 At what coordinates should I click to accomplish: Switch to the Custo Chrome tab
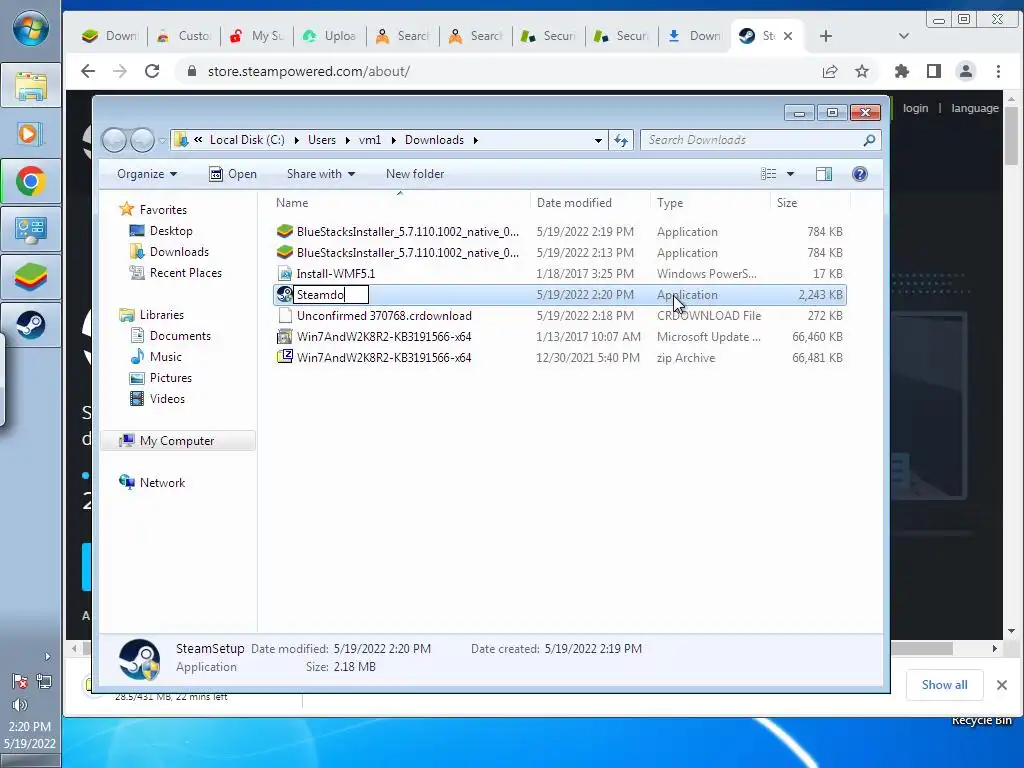click(x=184, y=36)
